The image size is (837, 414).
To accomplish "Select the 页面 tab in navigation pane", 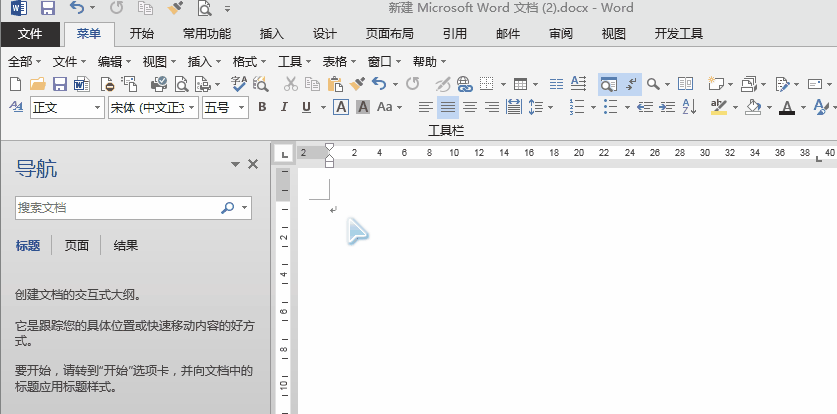I will point(77,245).
